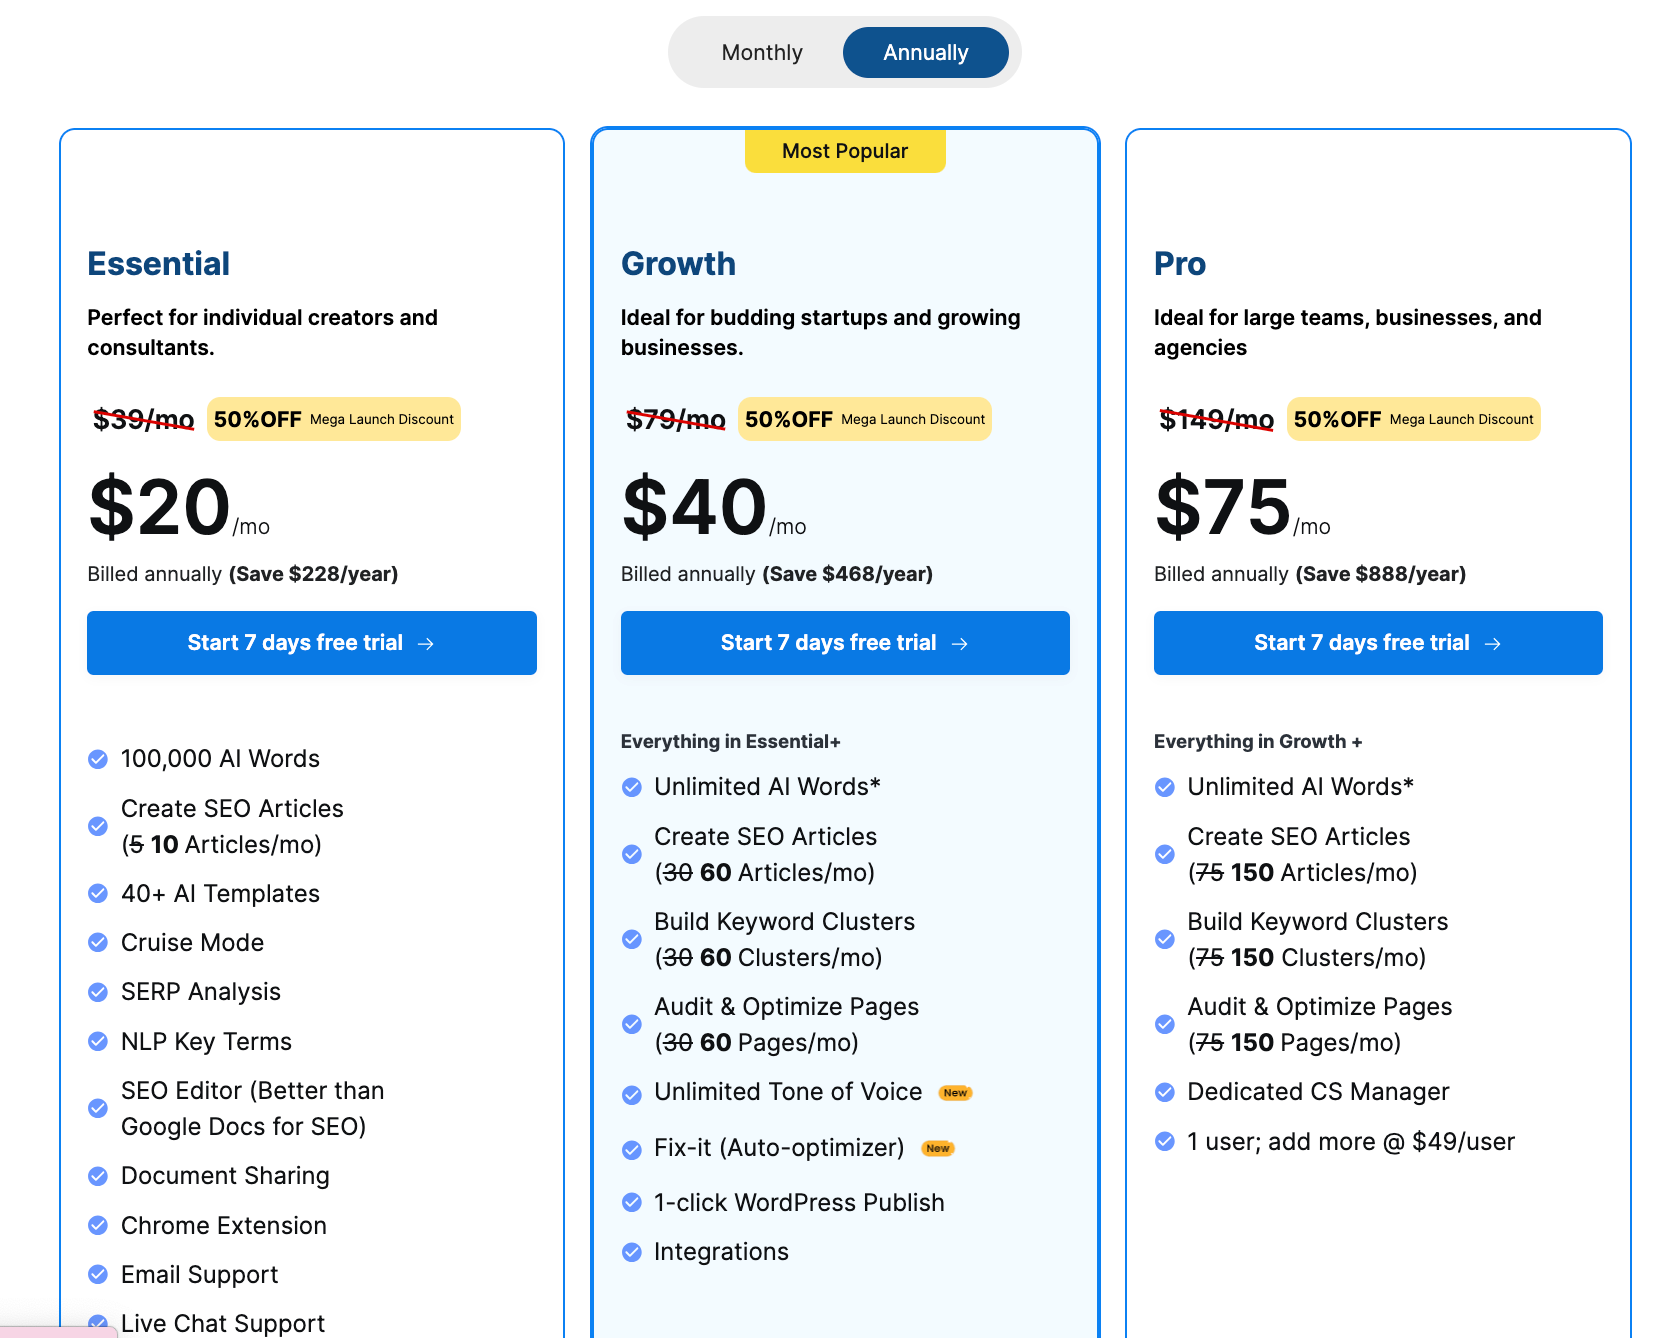Click the New badge beside Unlimited Tone of Voice
The image size is (1676, 1338).
click(956, 1093)
